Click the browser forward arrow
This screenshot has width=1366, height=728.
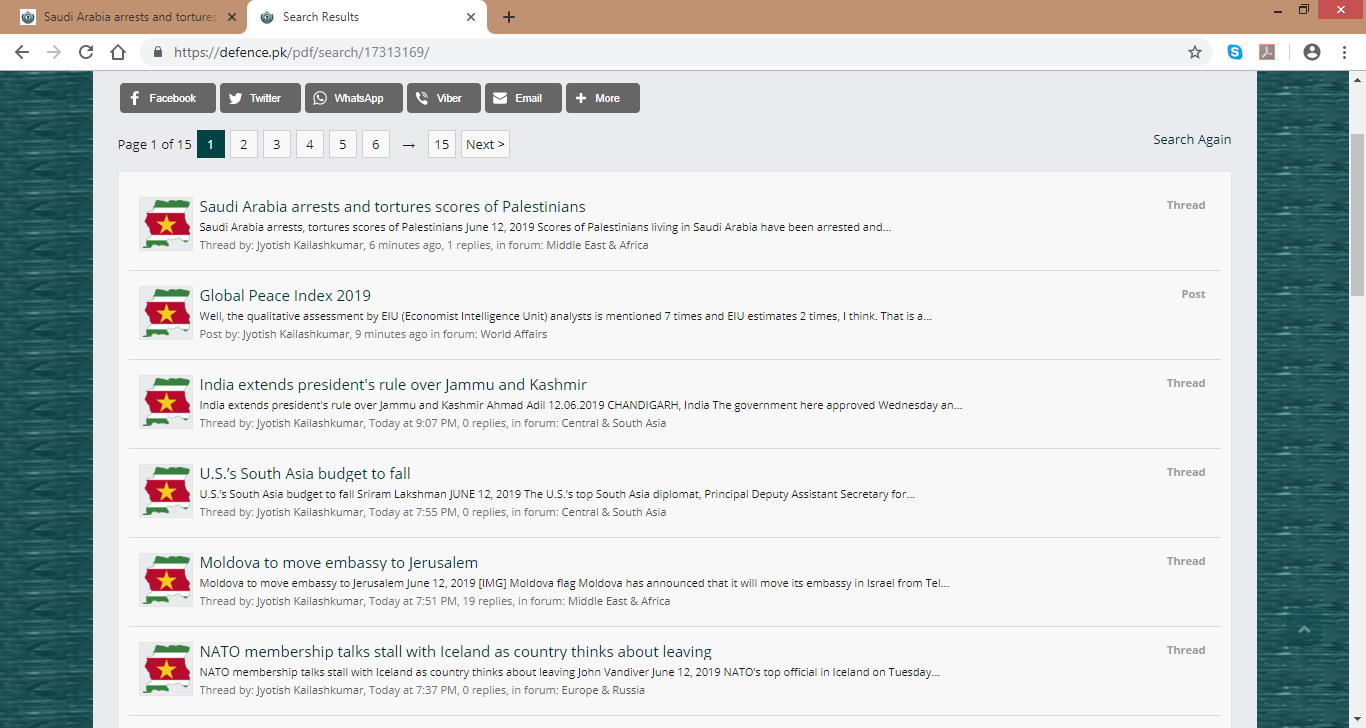pyautogui.click(x=54, y=52)
